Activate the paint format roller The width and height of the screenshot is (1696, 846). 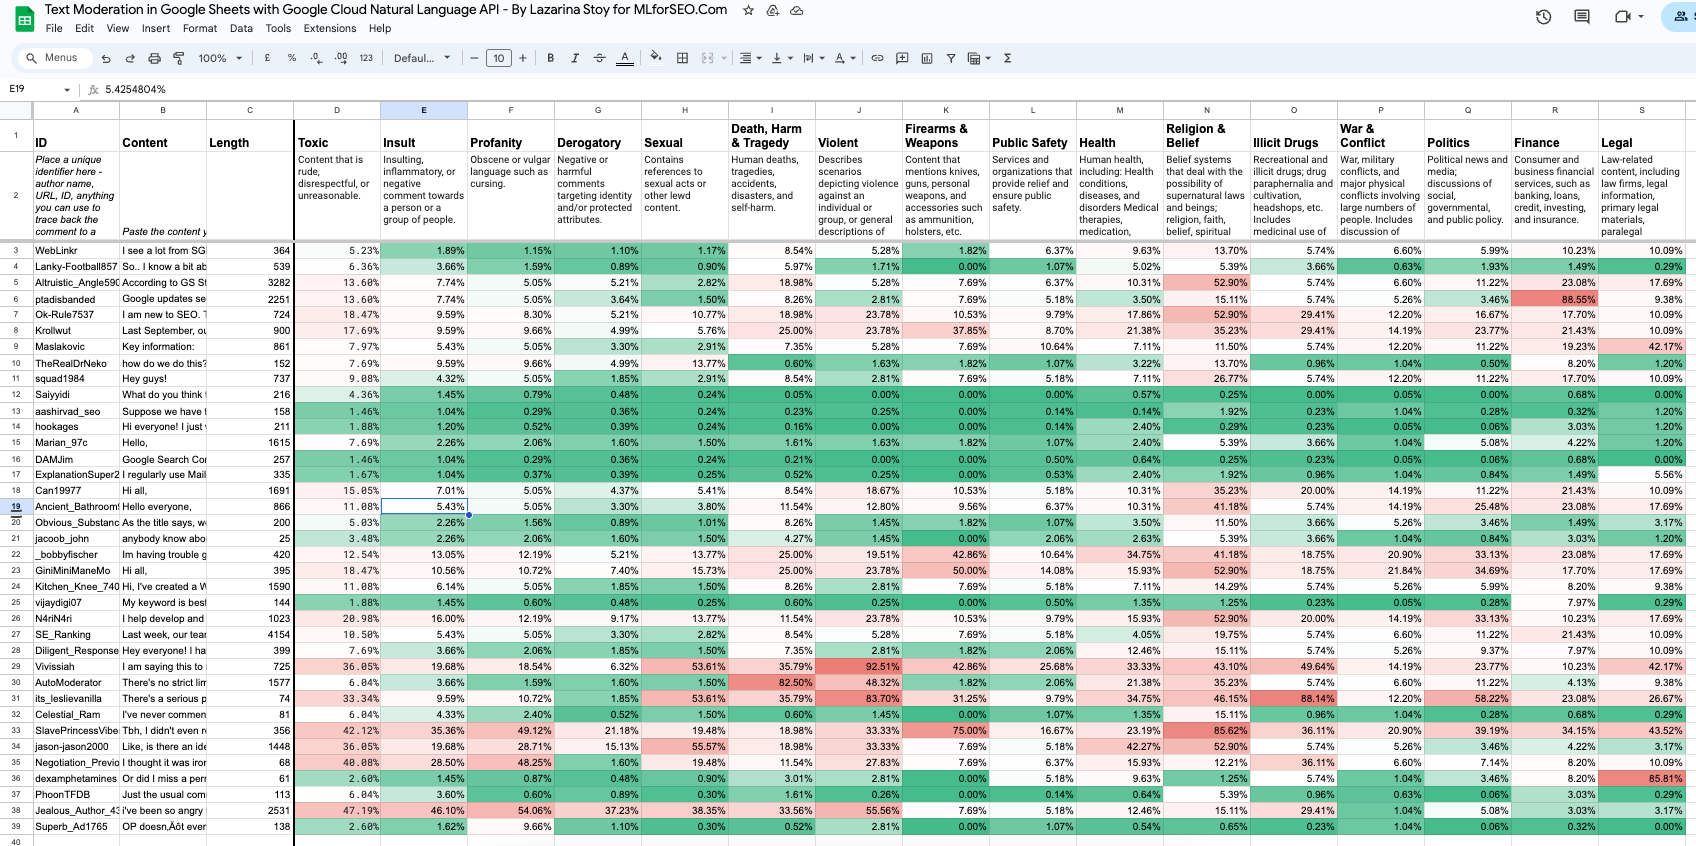point(179,58)
